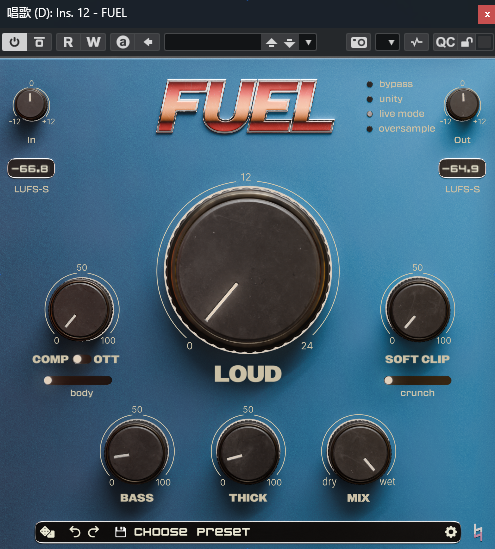This screenshot has height=549, width=495.
Task: Flip the COMP / OTT mode switch
Action: [81, 359]
